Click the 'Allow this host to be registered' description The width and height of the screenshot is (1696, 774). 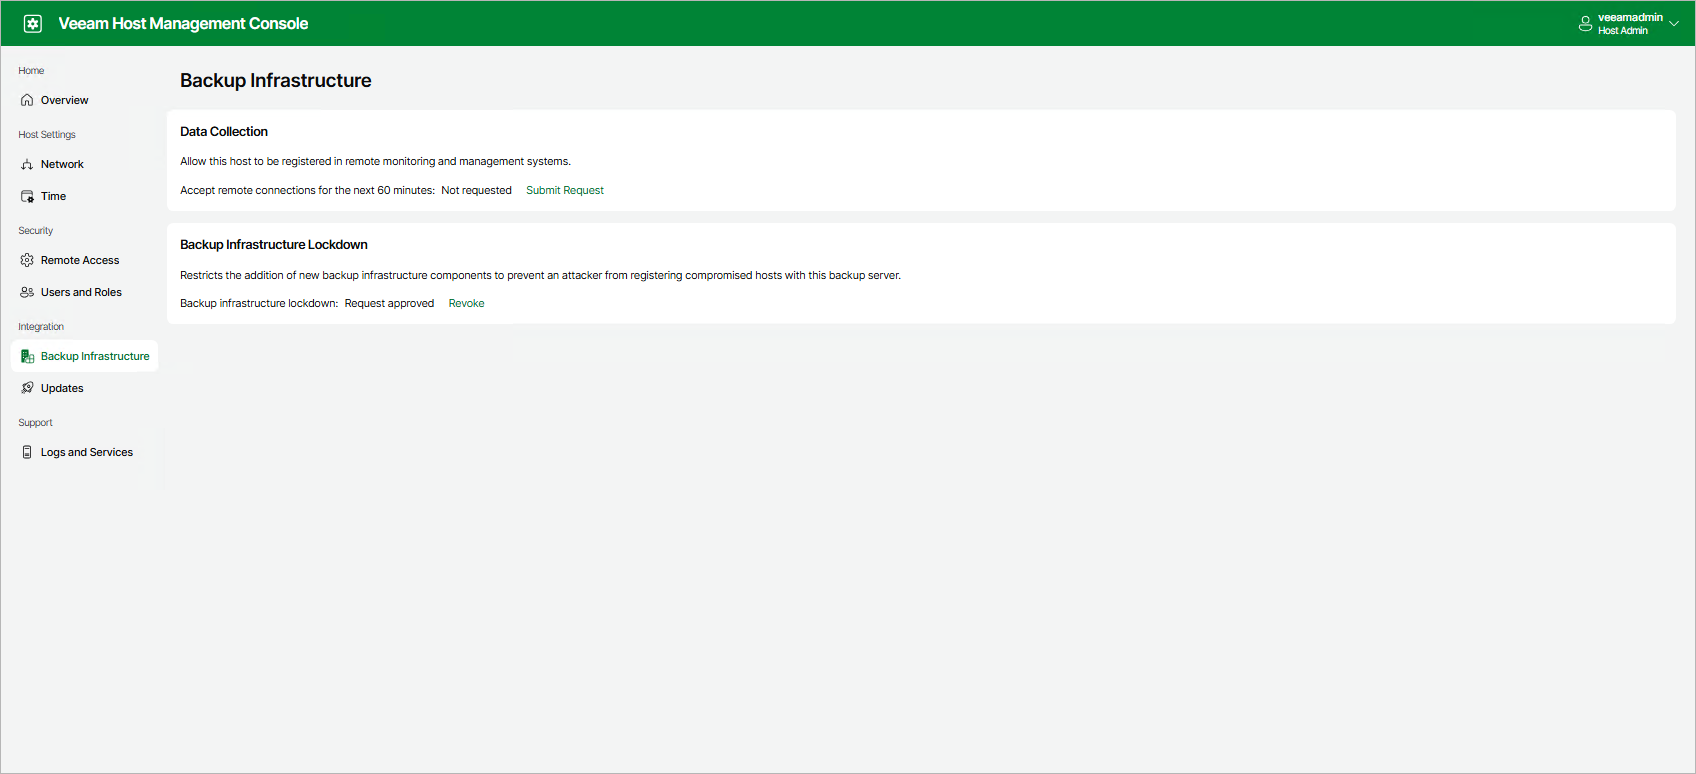[375, 161]
